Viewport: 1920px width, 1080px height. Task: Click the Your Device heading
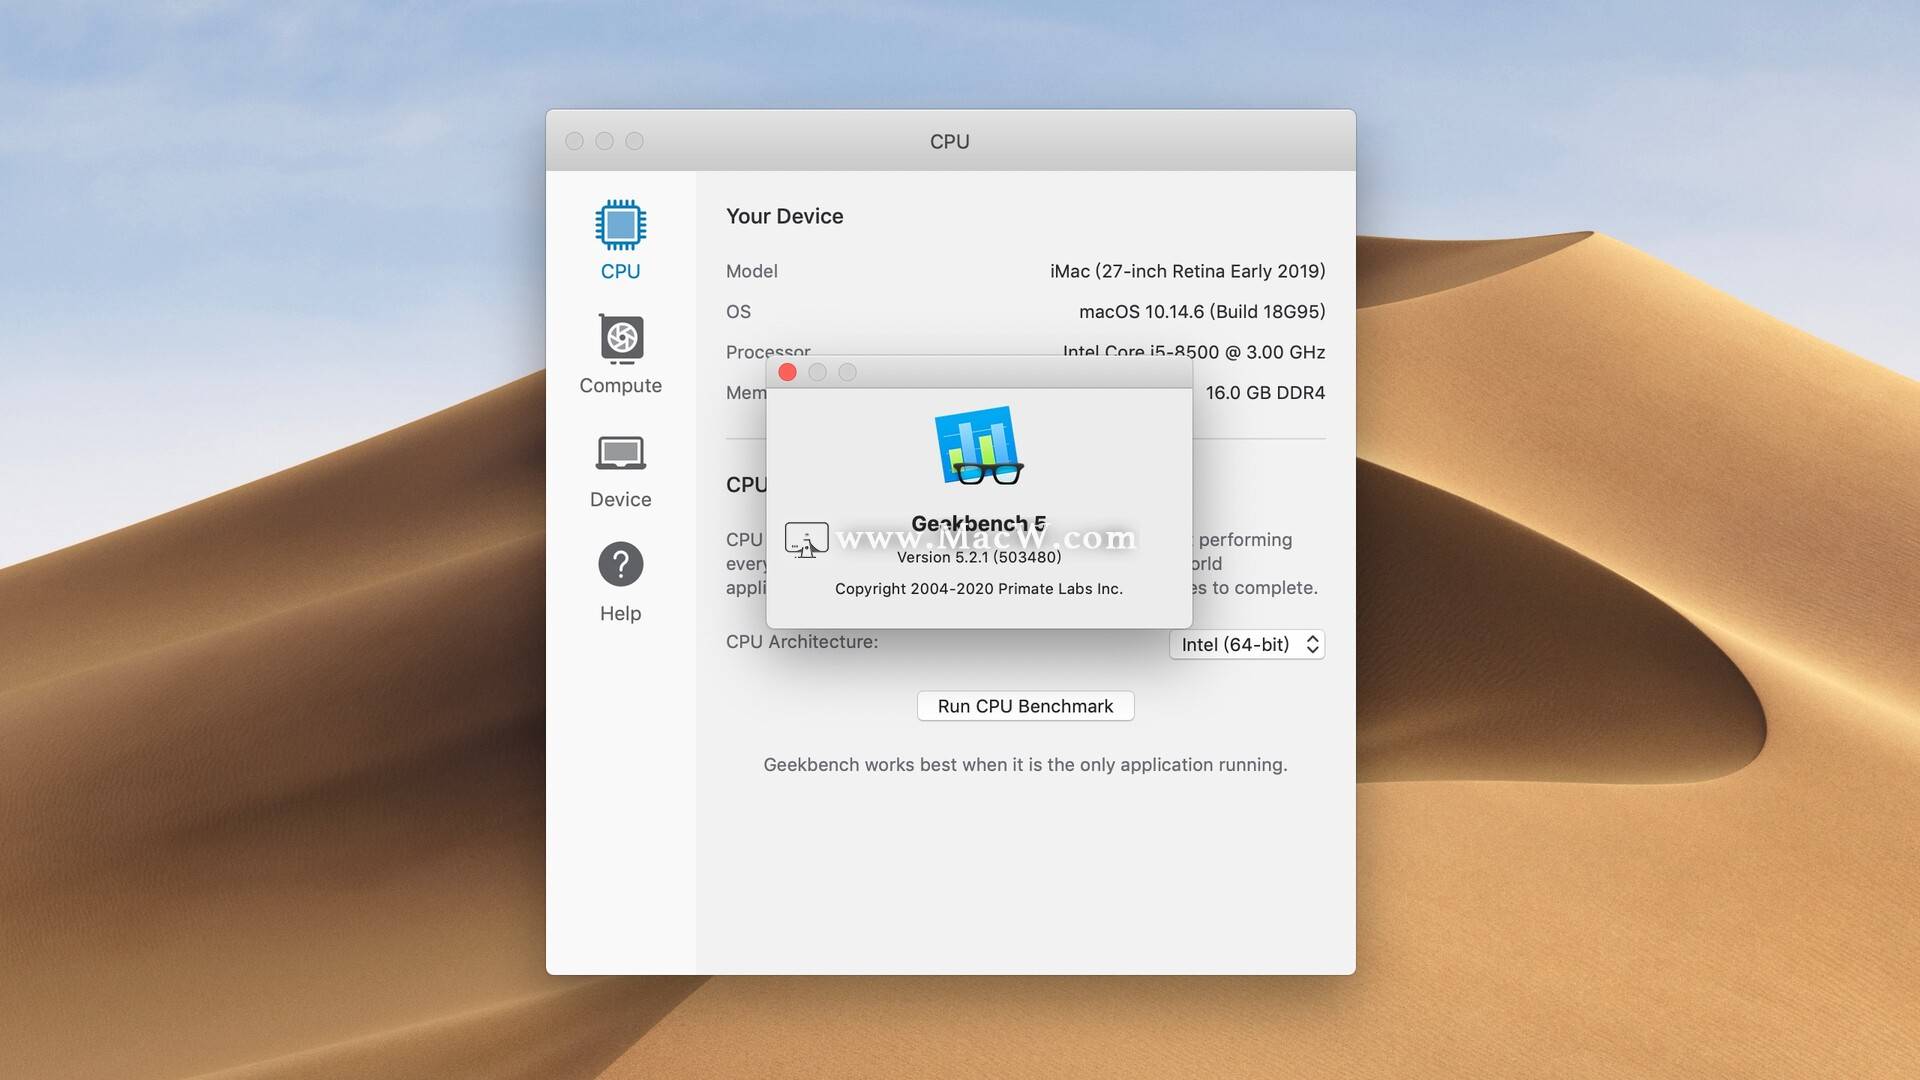click(784, 216)
